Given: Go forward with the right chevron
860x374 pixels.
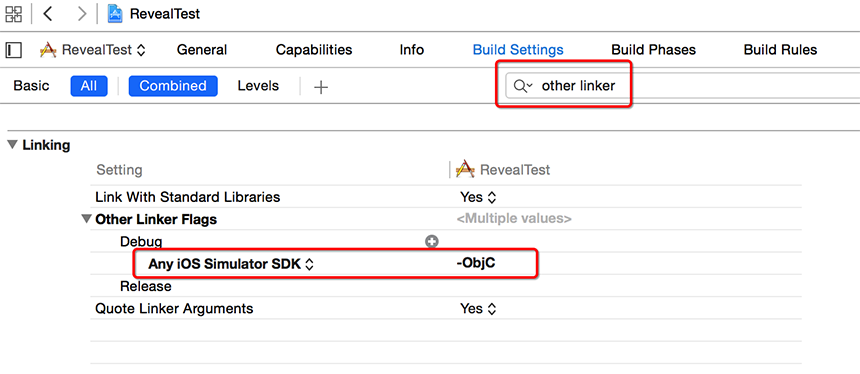Looking at the screenshot, I should click(82, 14).
